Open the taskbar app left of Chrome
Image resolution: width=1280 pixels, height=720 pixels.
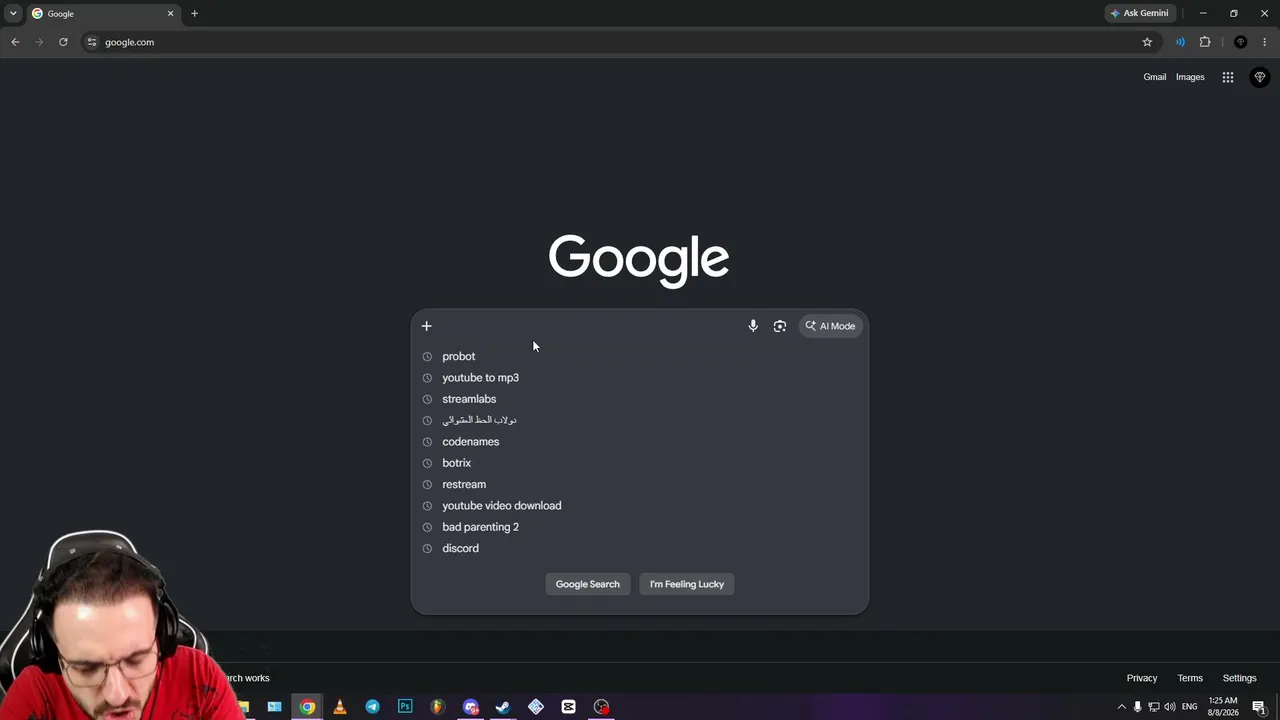274,707
